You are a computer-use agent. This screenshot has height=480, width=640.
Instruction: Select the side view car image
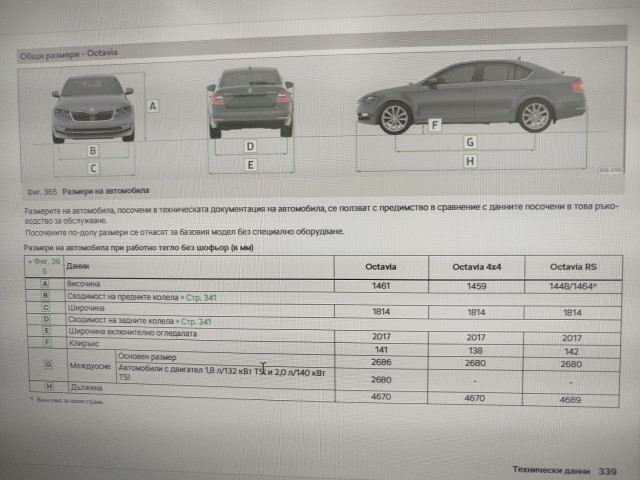471,97
